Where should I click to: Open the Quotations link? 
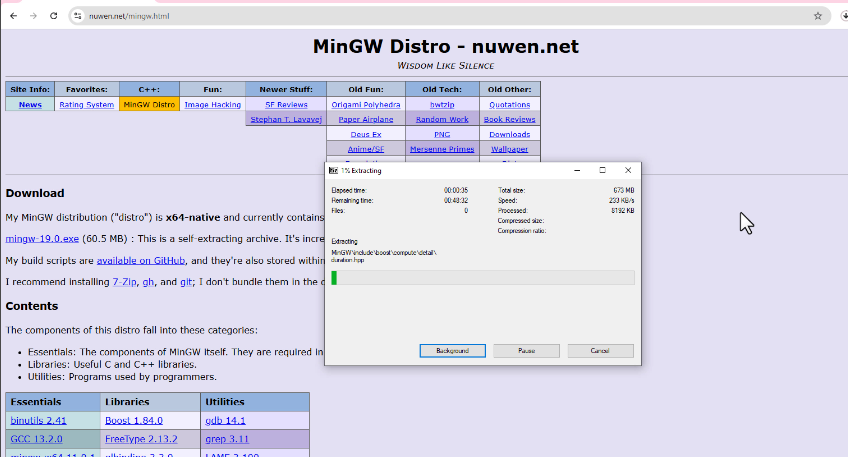510,105
